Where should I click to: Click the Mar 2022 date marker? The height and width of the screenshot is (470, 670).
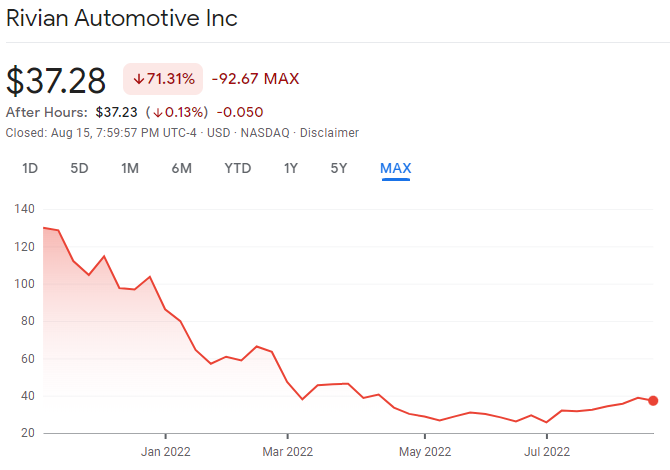tap(286, 449)
